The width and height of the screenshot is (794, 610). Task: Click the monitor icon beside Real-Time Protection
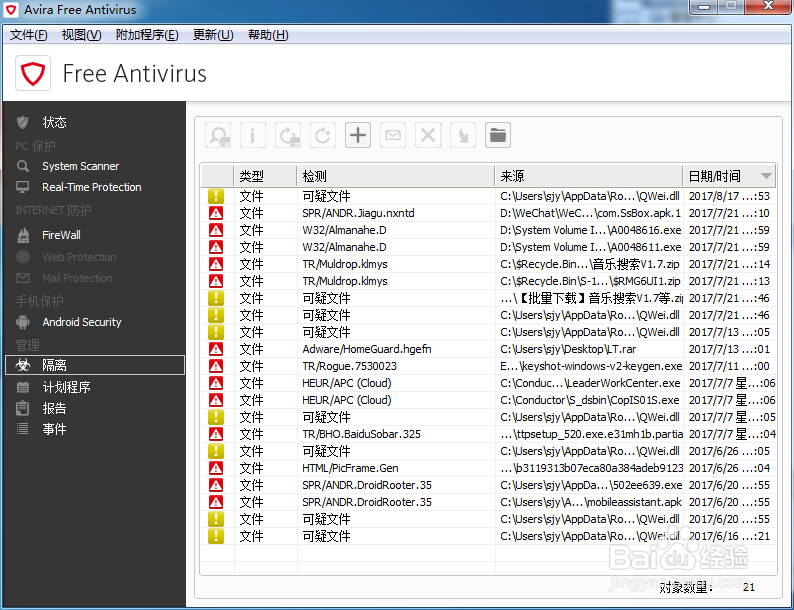pos(23,187)
